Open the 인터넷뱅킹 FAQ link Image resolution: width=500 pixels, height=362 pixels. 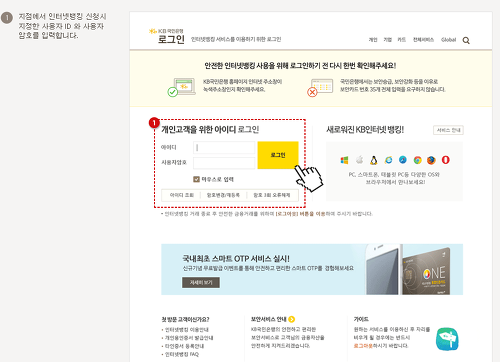(x=182, y=354)
